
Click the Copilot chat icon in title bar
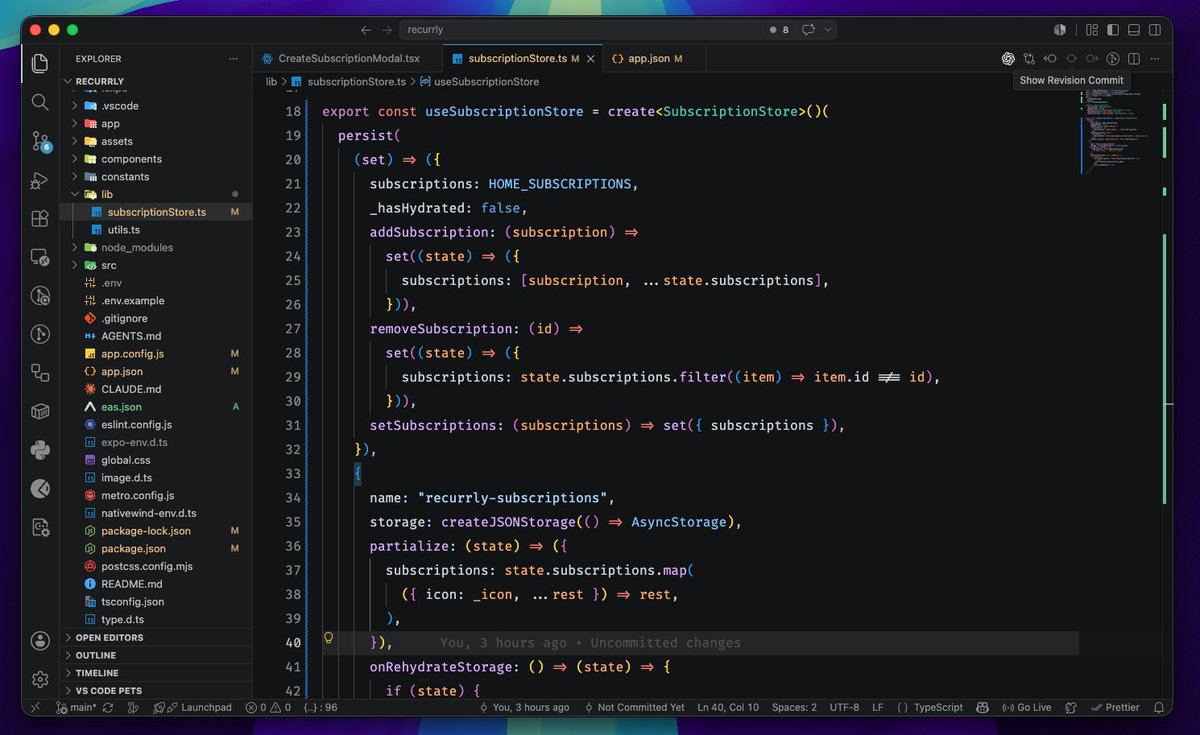808,30
